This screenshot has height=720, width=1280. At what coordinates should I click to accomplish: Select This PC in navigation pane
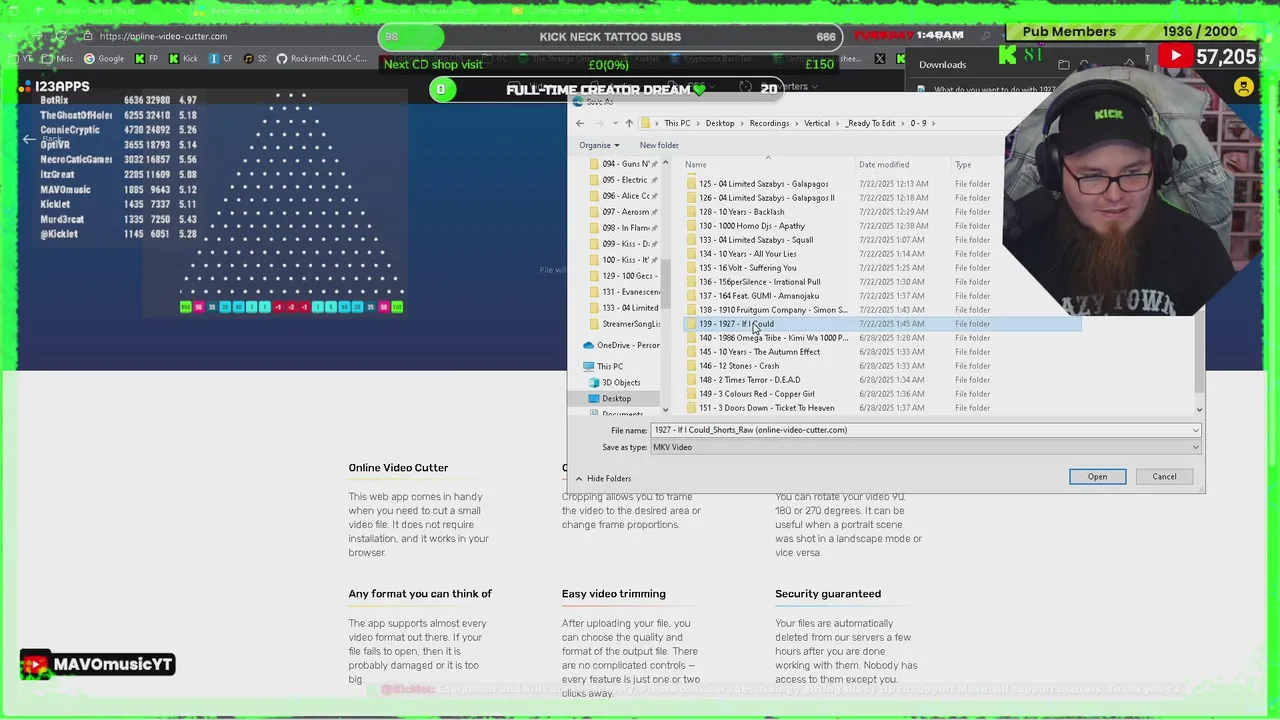pyautogui.click(x=603, y=366)
